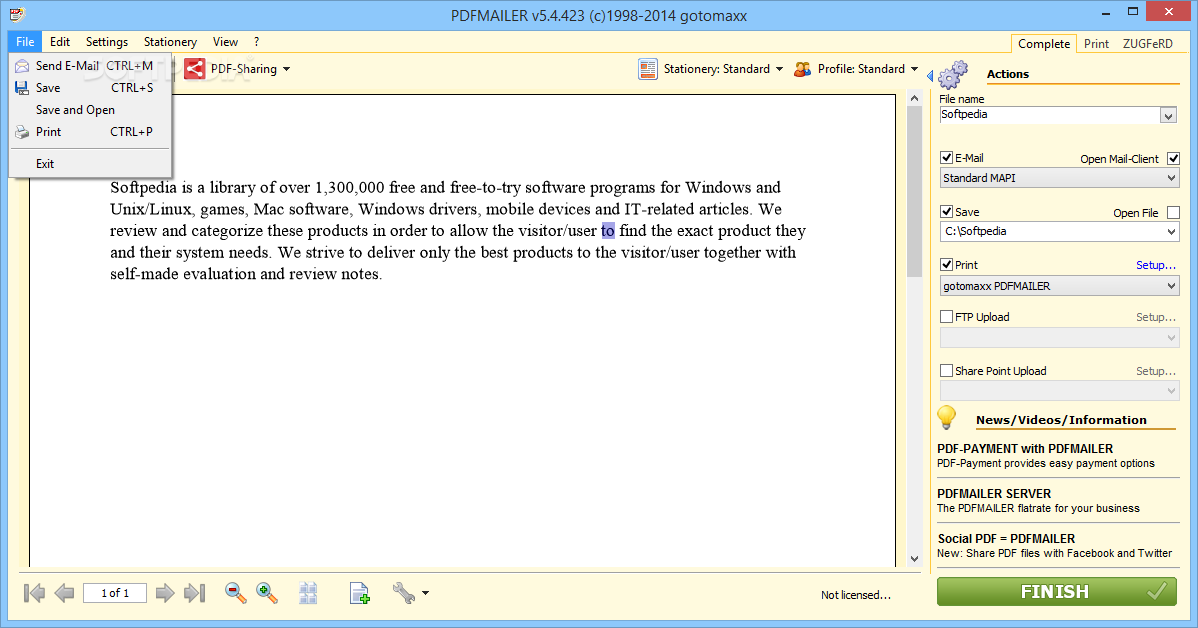Image resolution: width=1198 pixels, height=628 pixels.
Task: Switch to the Print tab
Action: point(1096,44)
